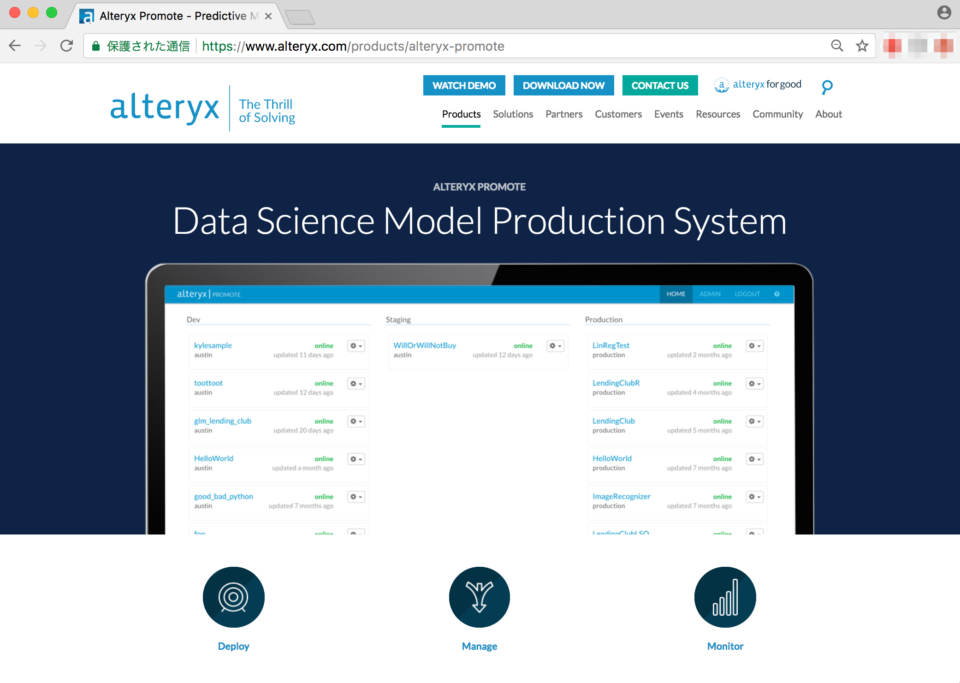Open the Resources menu

[x=718, y=114]
